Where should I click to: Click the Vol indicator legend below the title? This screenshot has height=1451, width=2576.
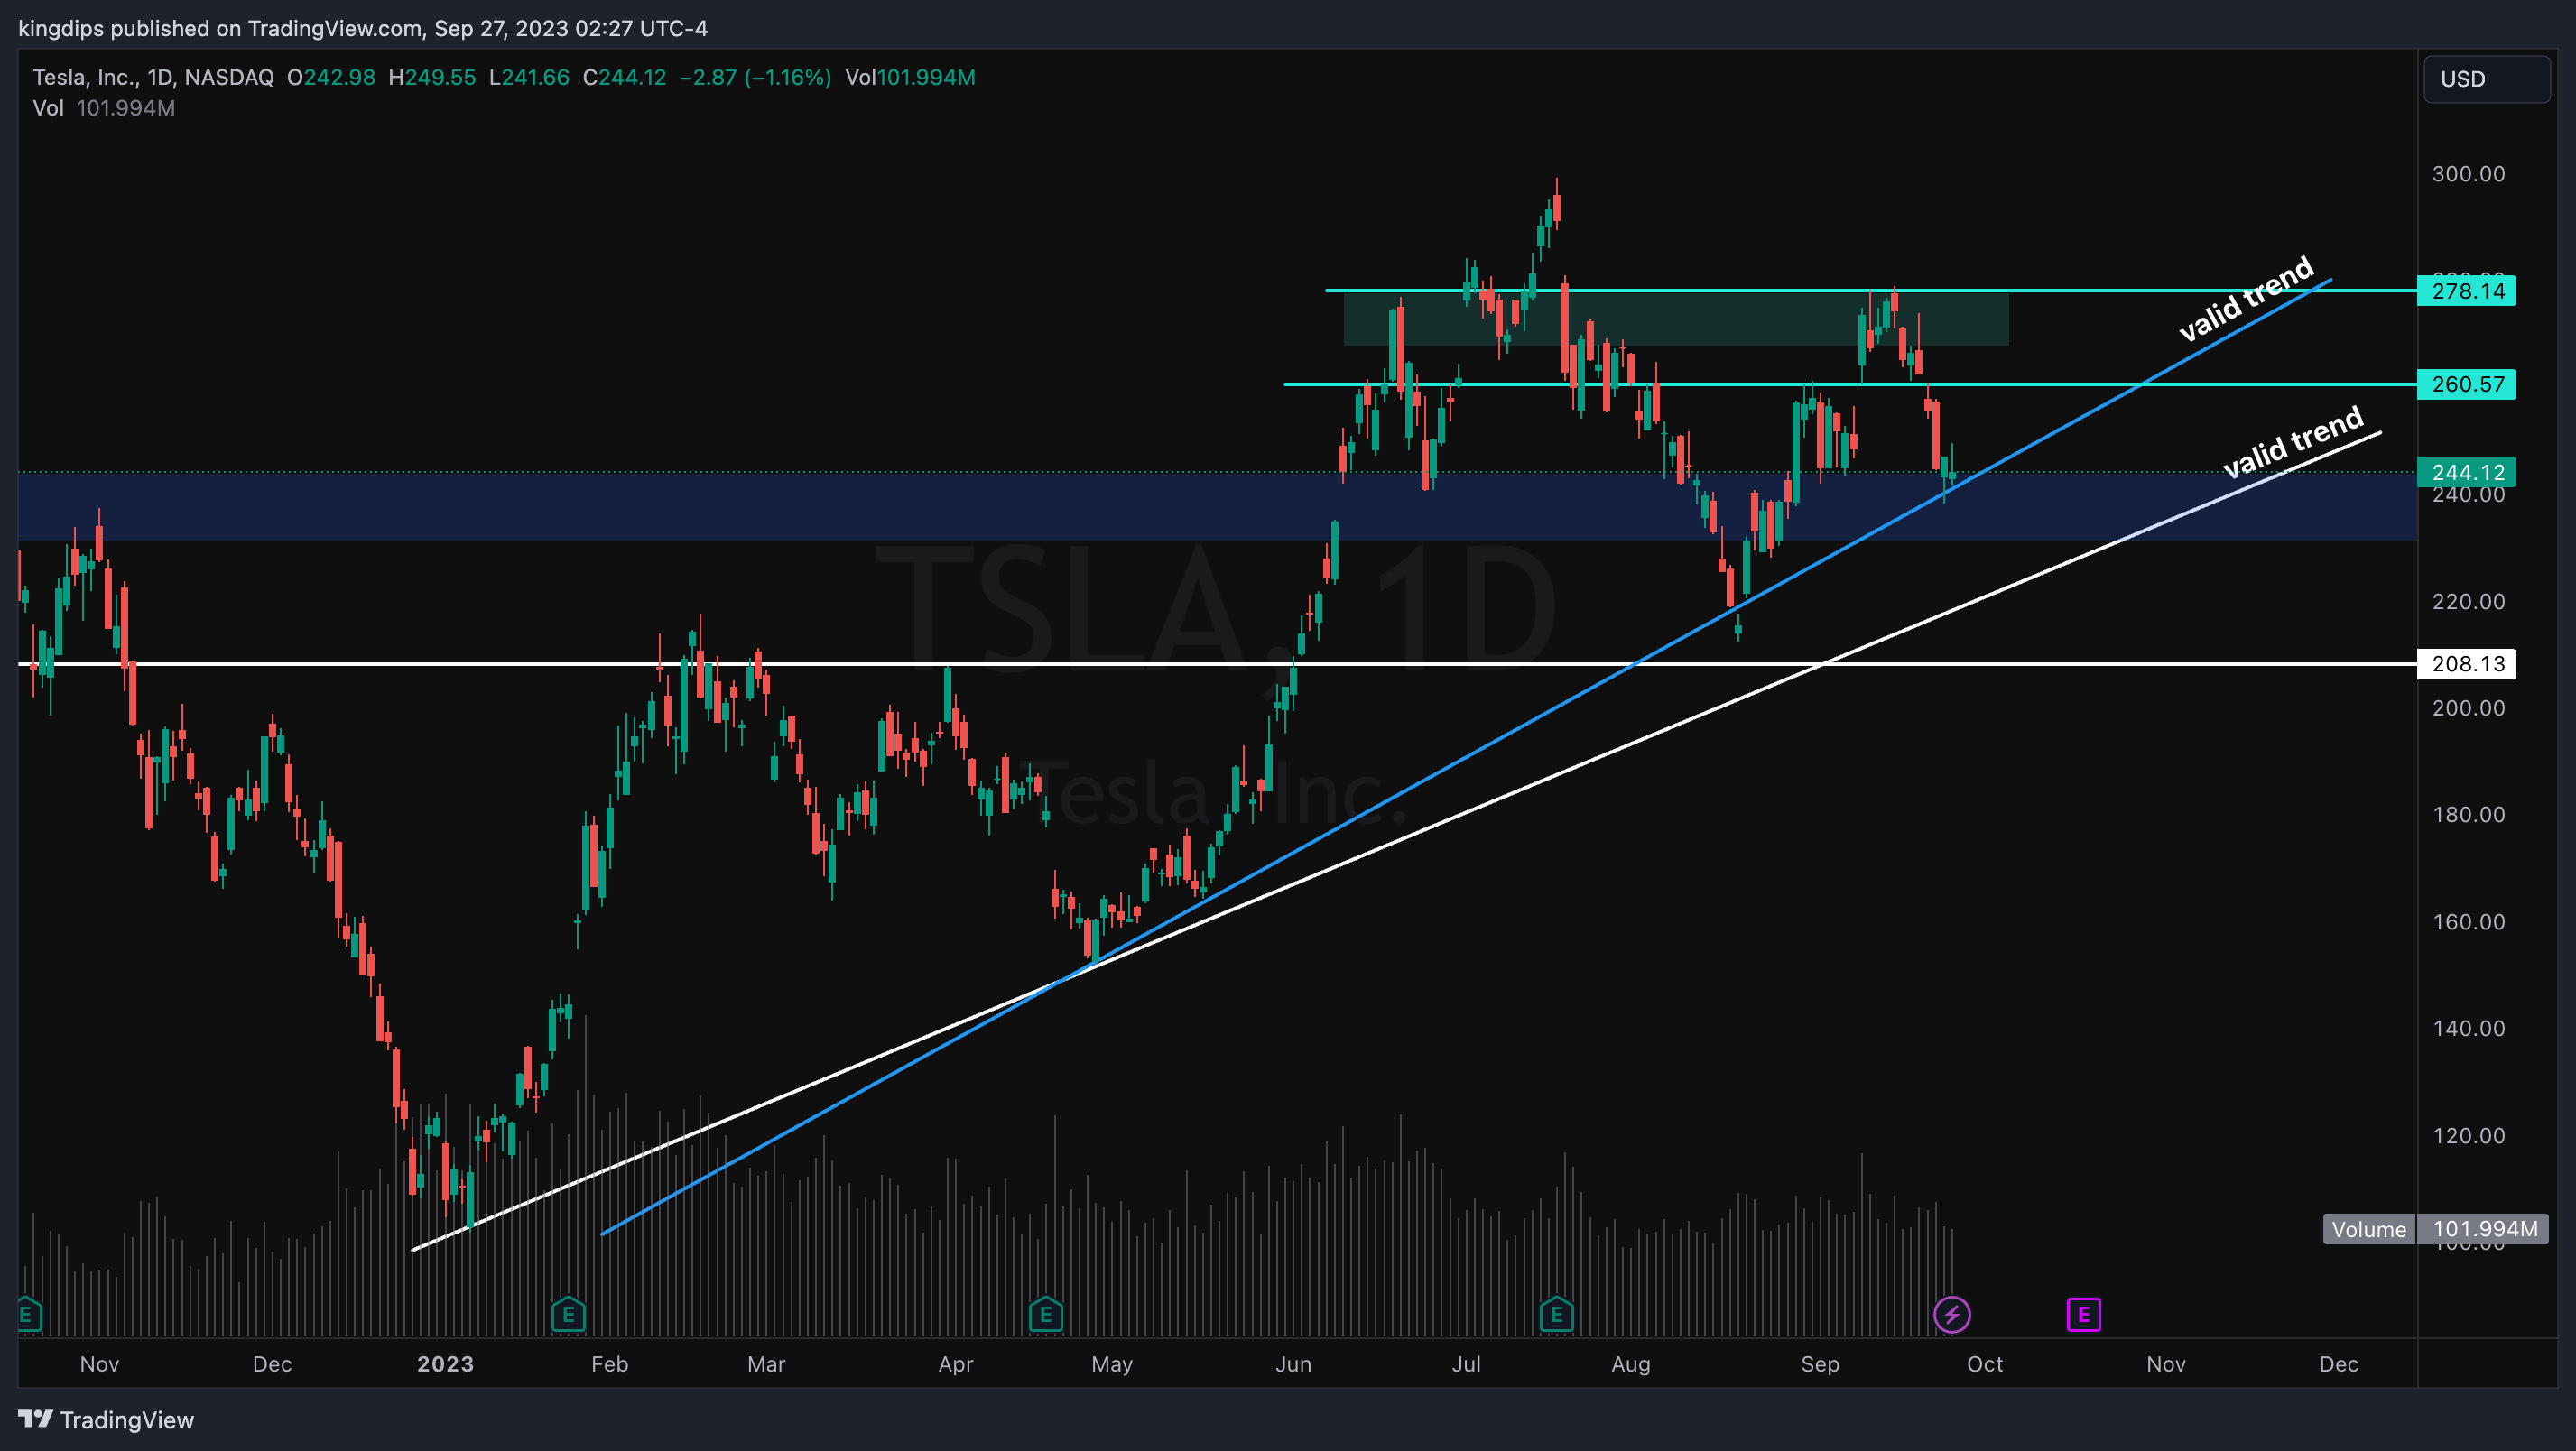tap(104, 108)
